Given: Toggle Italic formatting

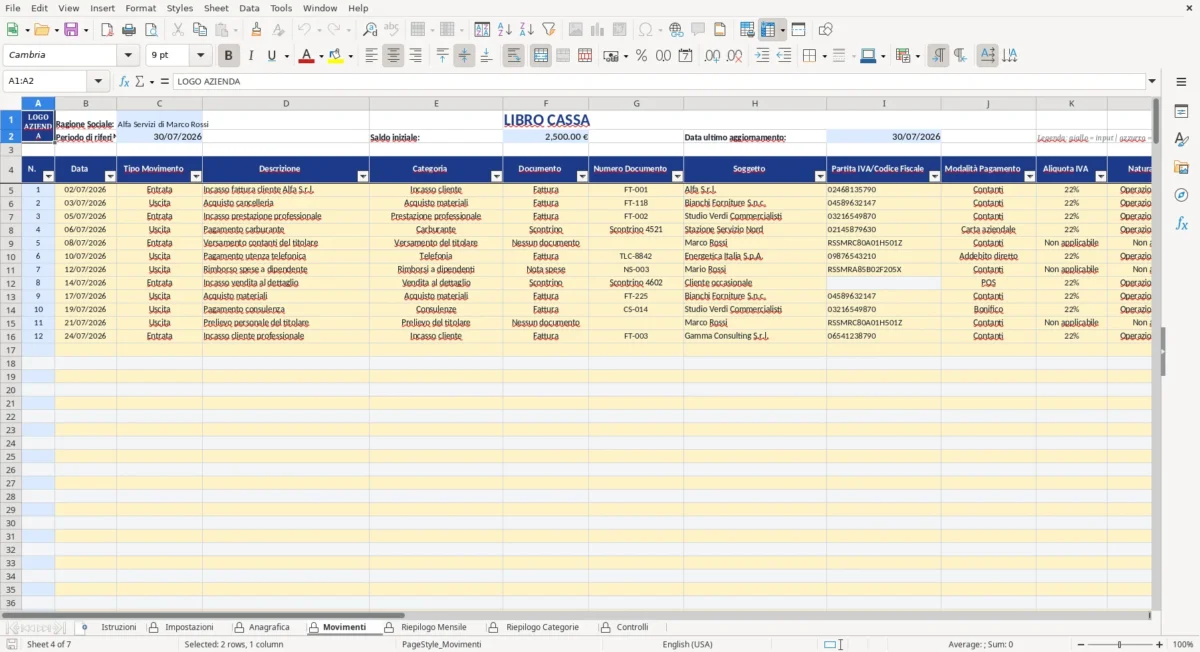Looking at the screenshot, I should click(x=250, y=56).
